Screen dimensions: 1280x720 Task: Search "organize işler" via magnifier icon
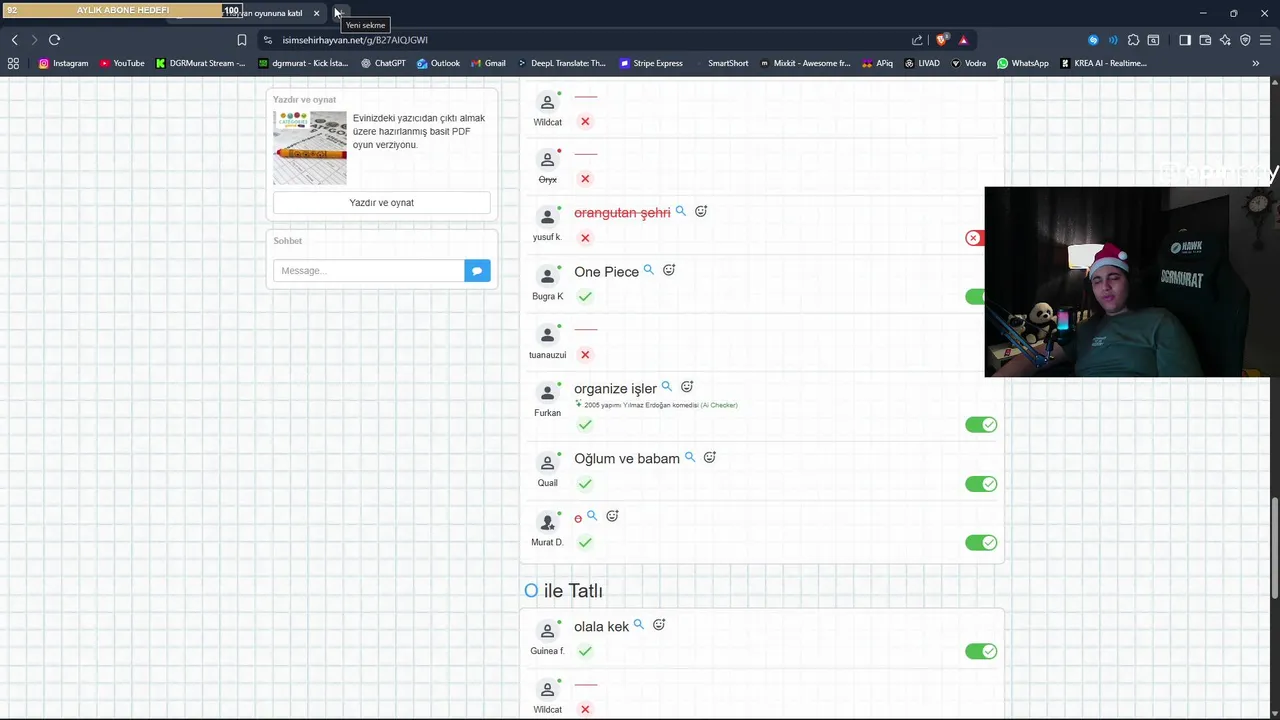point(667,387)
